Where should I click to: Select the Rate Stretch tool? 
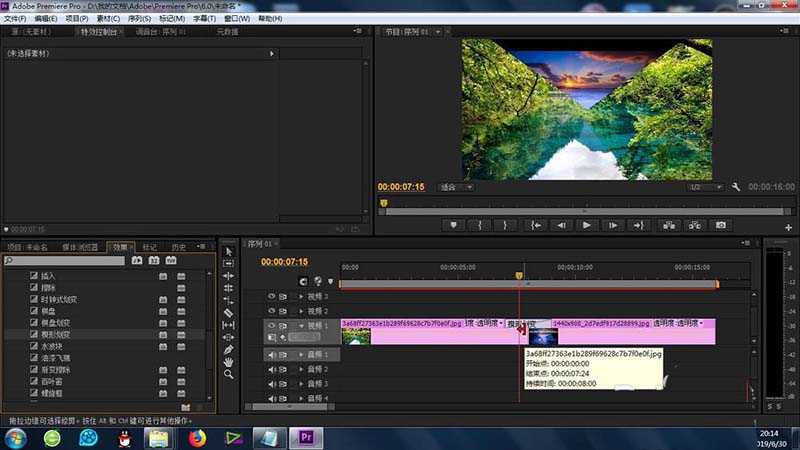229,300
